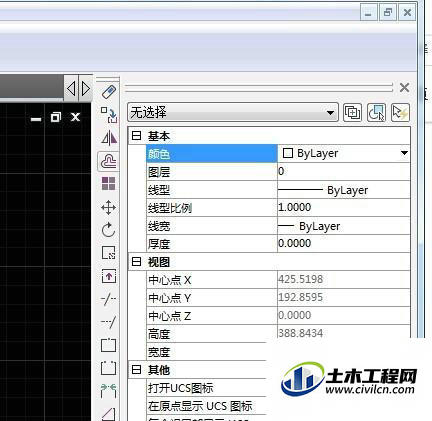
Task: Select the Break tool icon
Action: 109,368
